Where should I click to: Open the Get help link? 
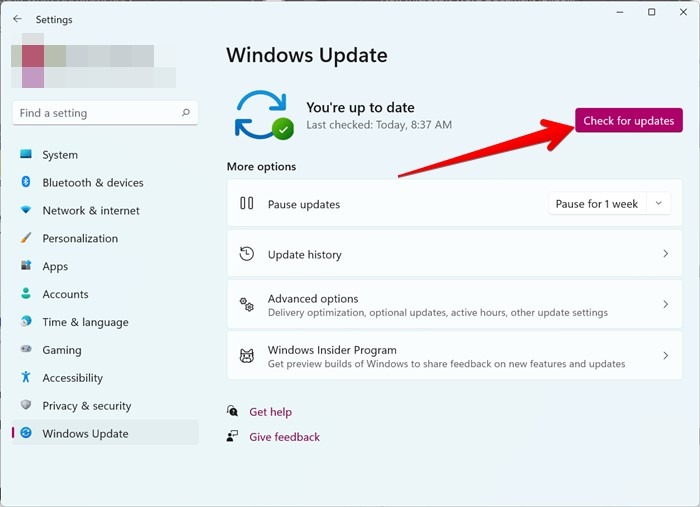271,411
